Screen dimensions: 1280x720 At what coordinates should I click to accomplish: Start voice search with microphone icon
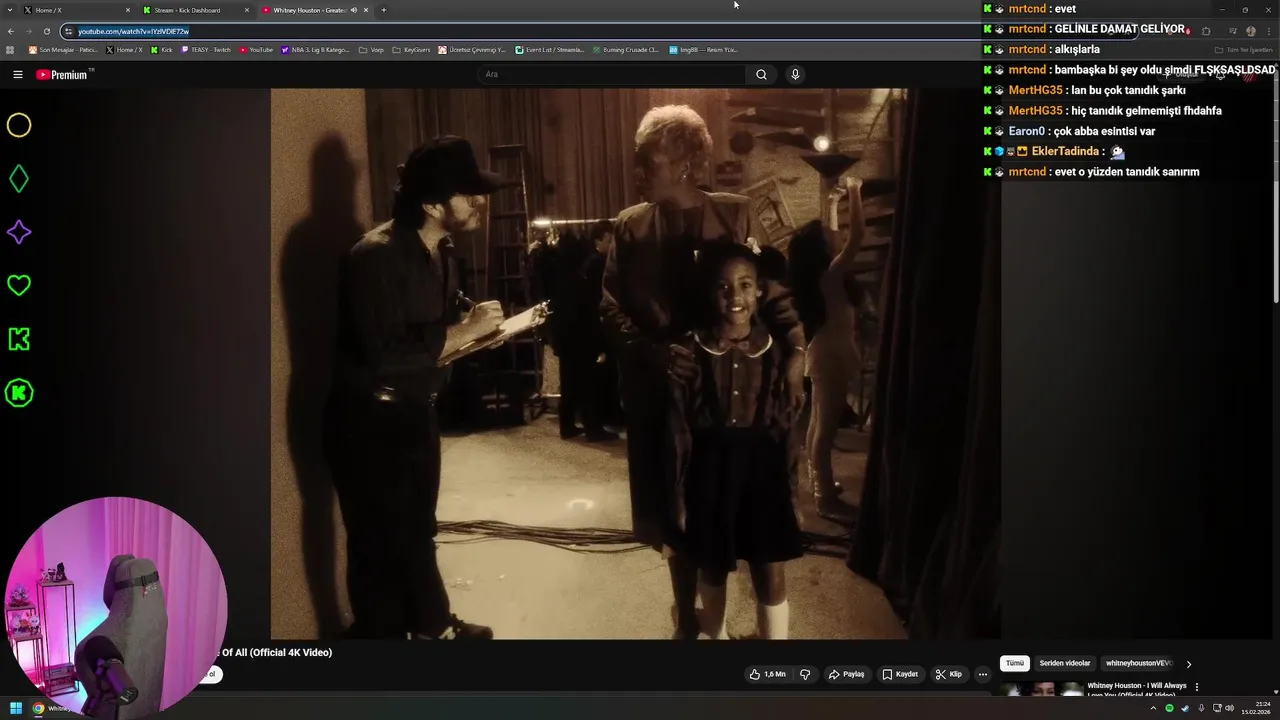point(795,74)
